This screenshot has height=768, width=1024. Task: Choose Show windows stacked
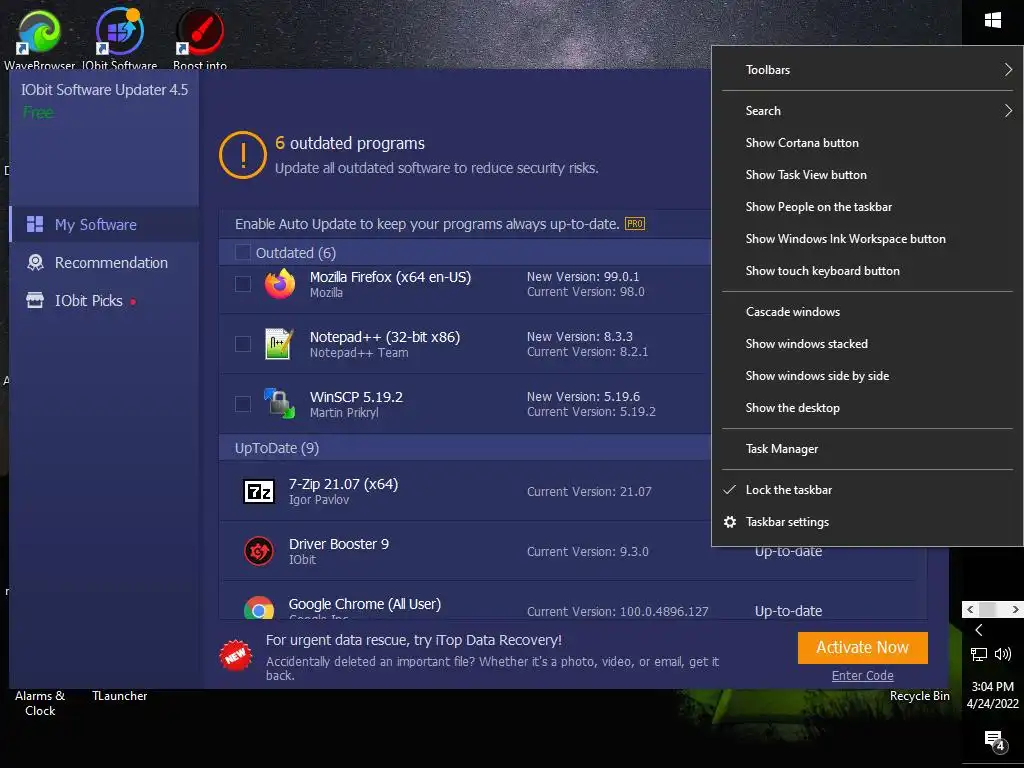coord(867,344)
